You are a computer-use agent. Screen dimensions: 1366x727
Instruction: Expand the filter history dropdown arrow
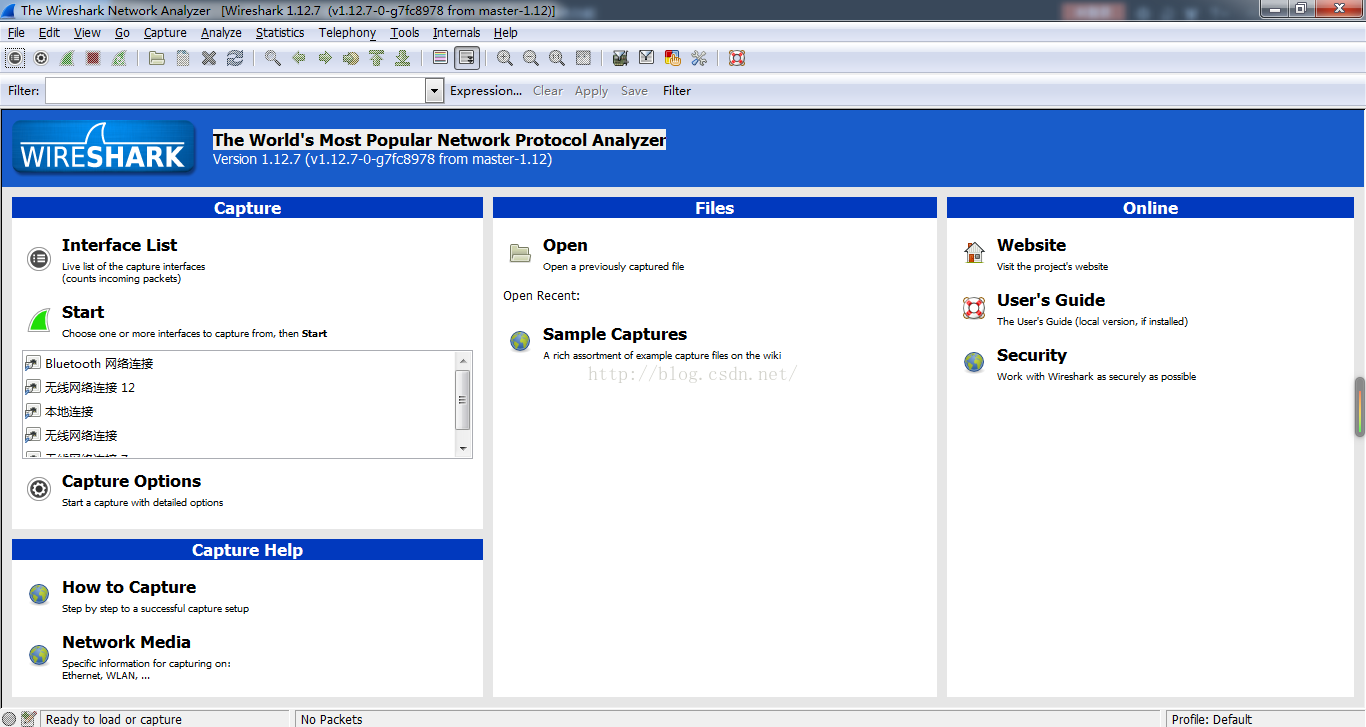[x=435, y=91]
